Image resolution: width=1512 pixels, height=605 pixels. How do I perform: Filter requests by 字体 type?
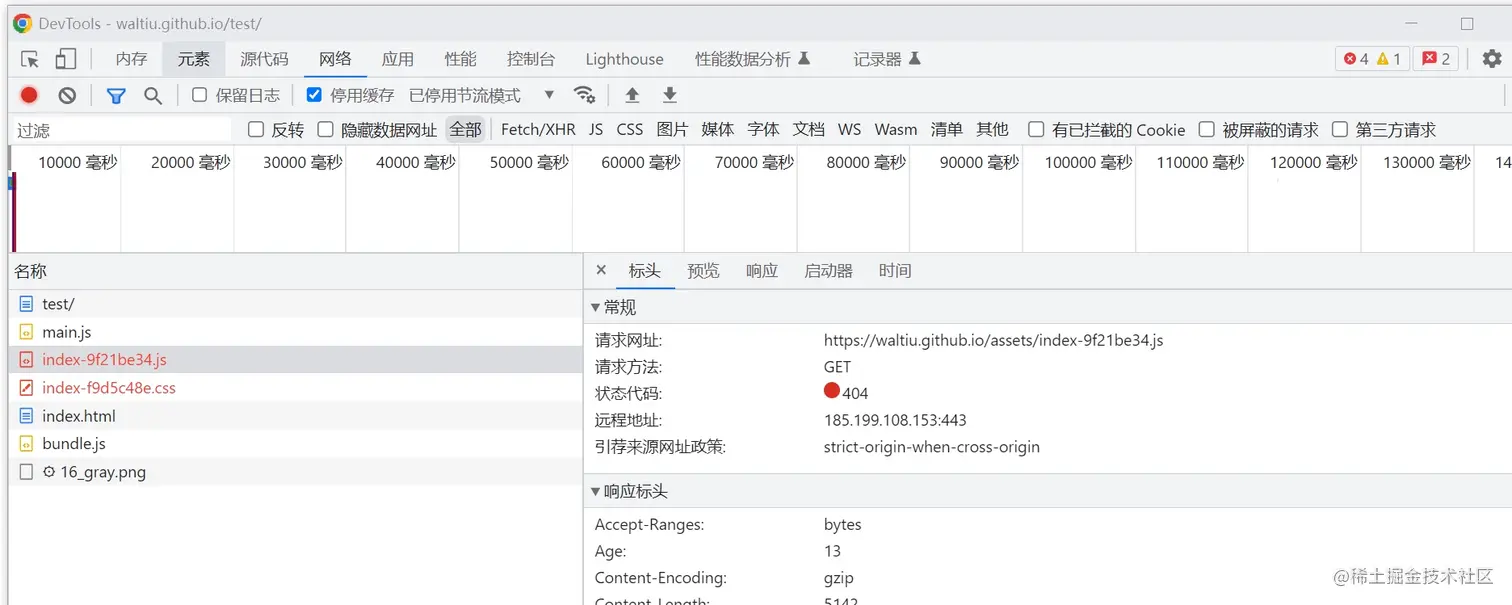coord(763,129)
